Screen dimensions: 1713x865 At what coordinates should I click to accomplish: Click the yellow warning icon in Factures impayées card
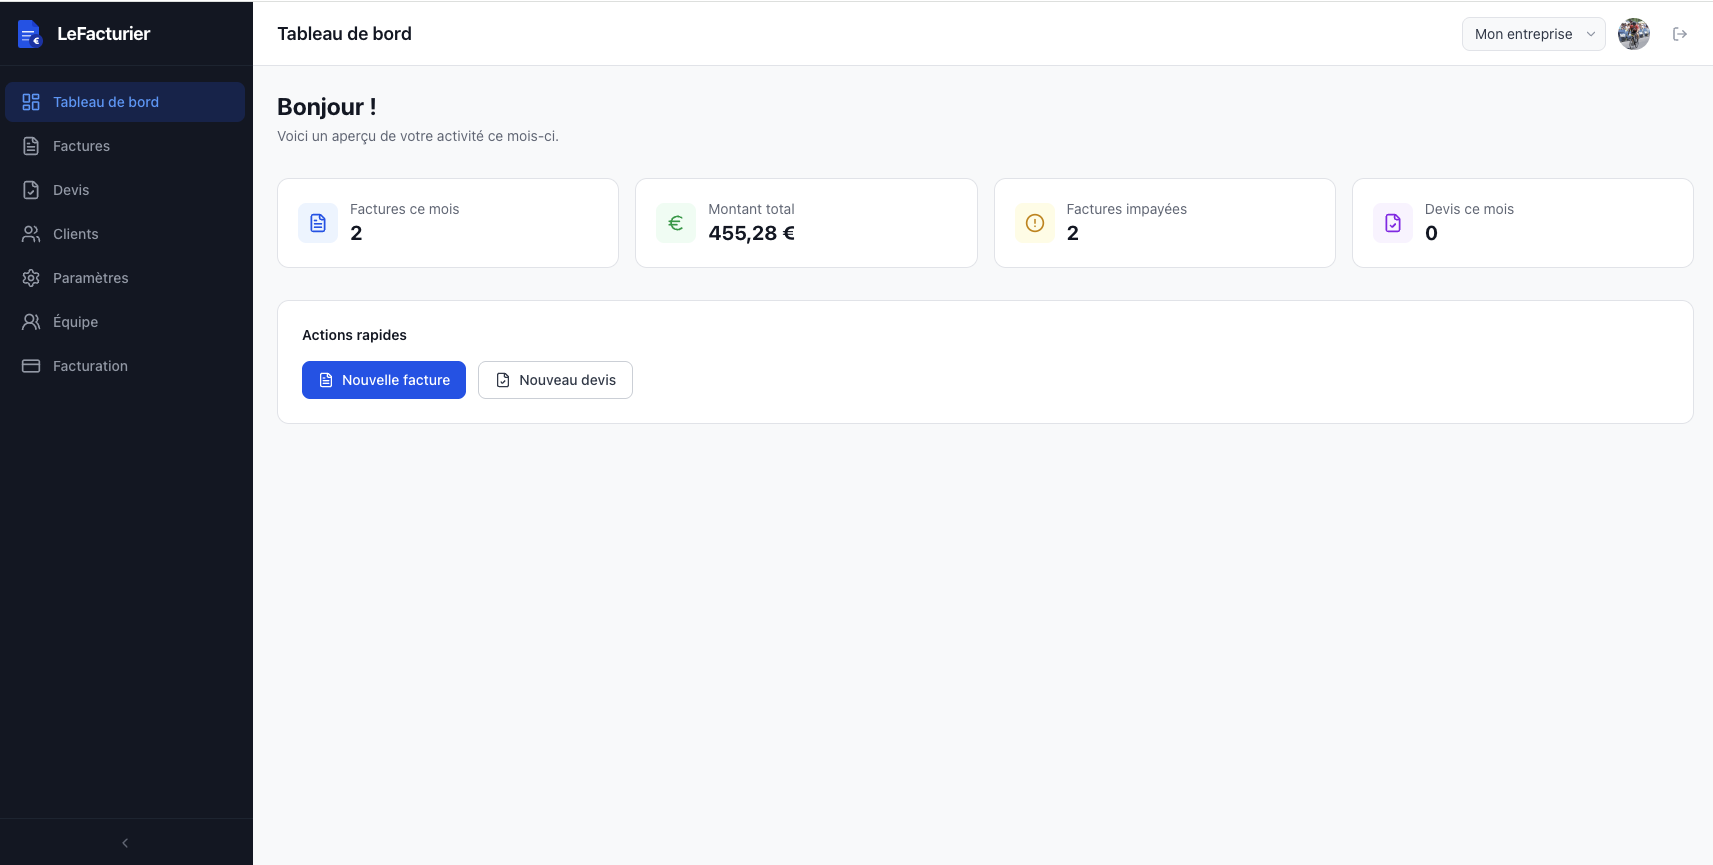pyautogui.click(x=1034, y=223)
